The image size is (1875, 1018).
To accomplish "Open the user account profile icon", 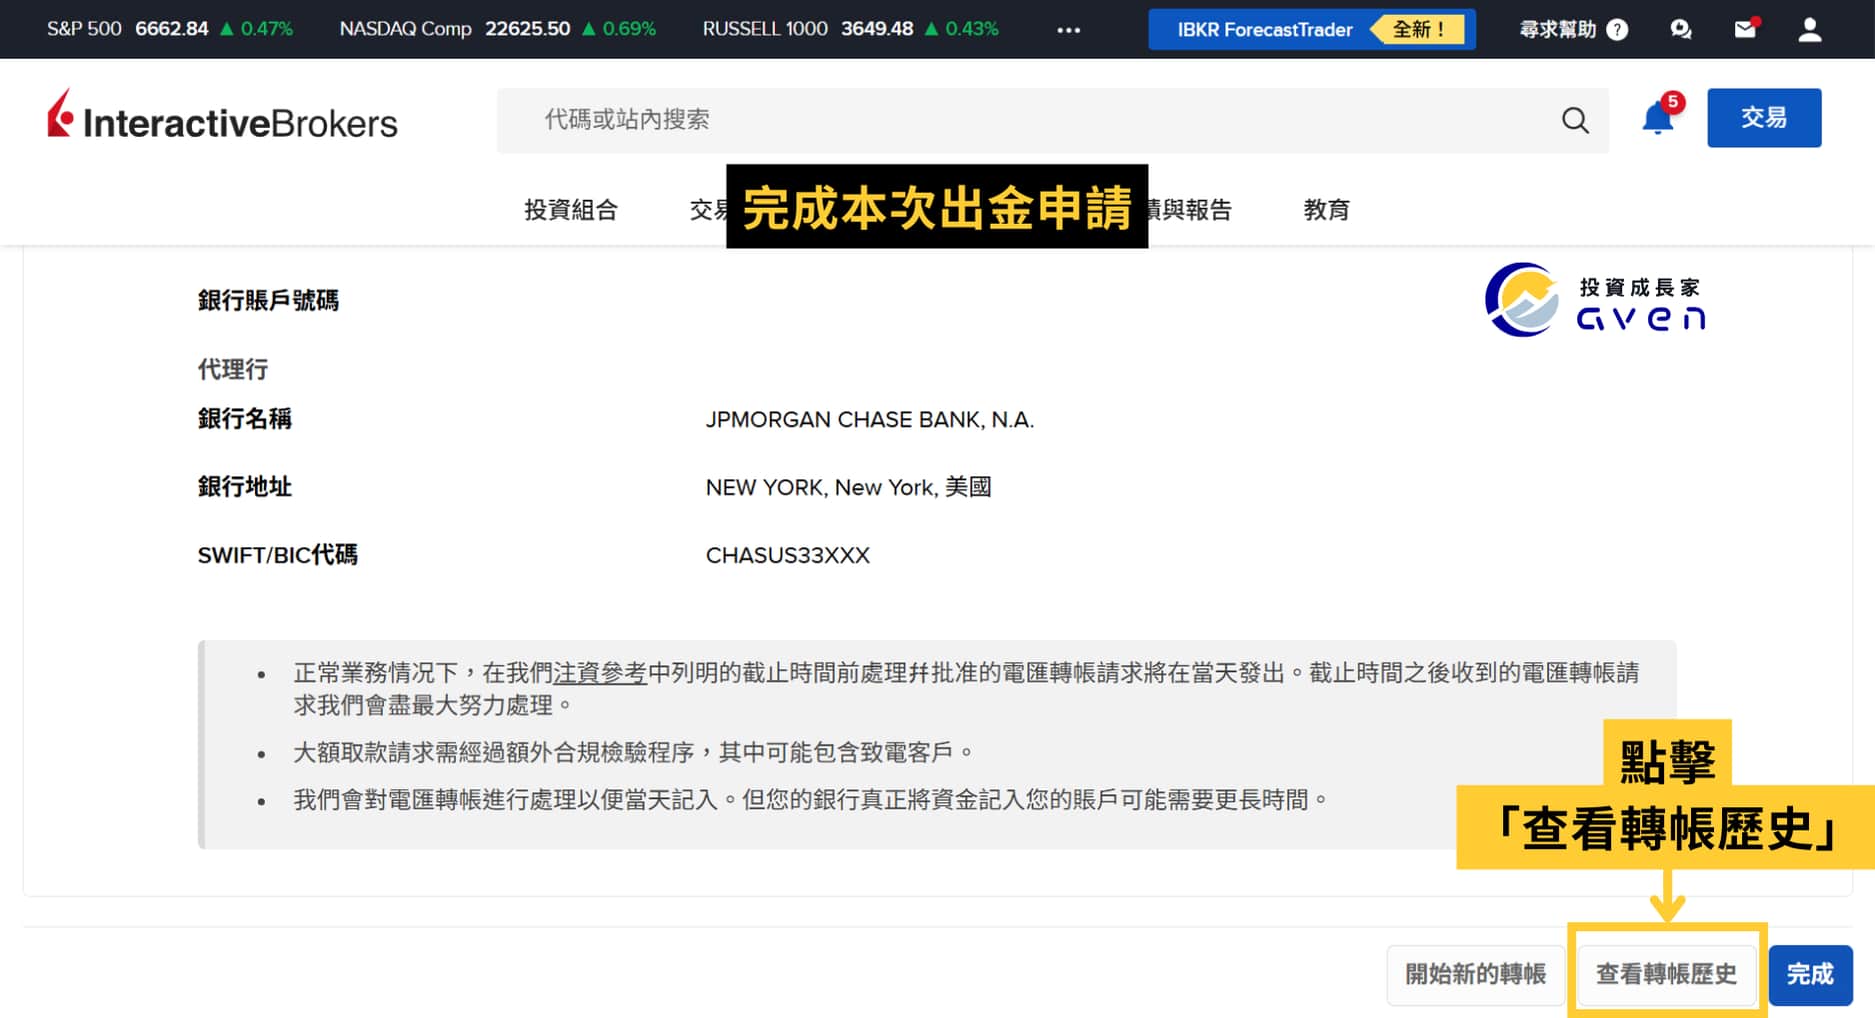I will point(1809,29).
